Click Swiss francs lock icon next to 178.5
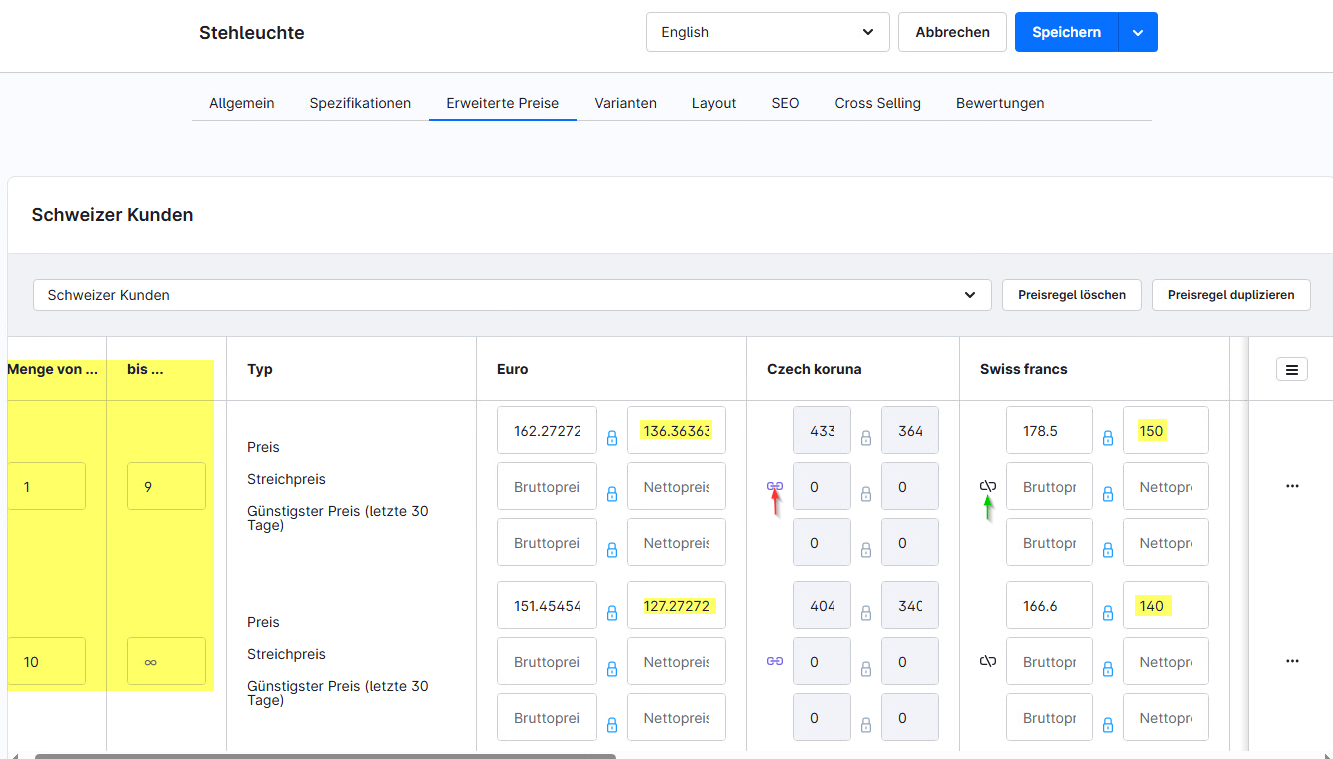This screenshot has width=1333, height=759. point(1108,438)
